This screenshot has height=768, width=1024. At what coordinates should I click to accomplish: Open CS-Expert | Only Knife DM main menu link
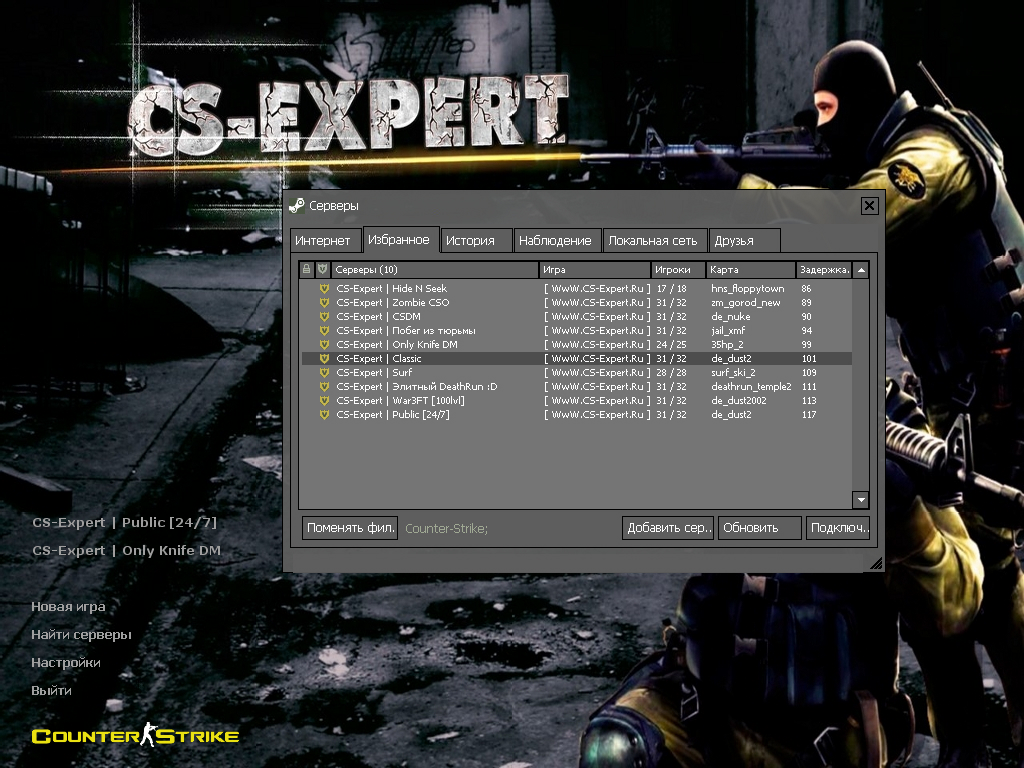coord(127,551)
